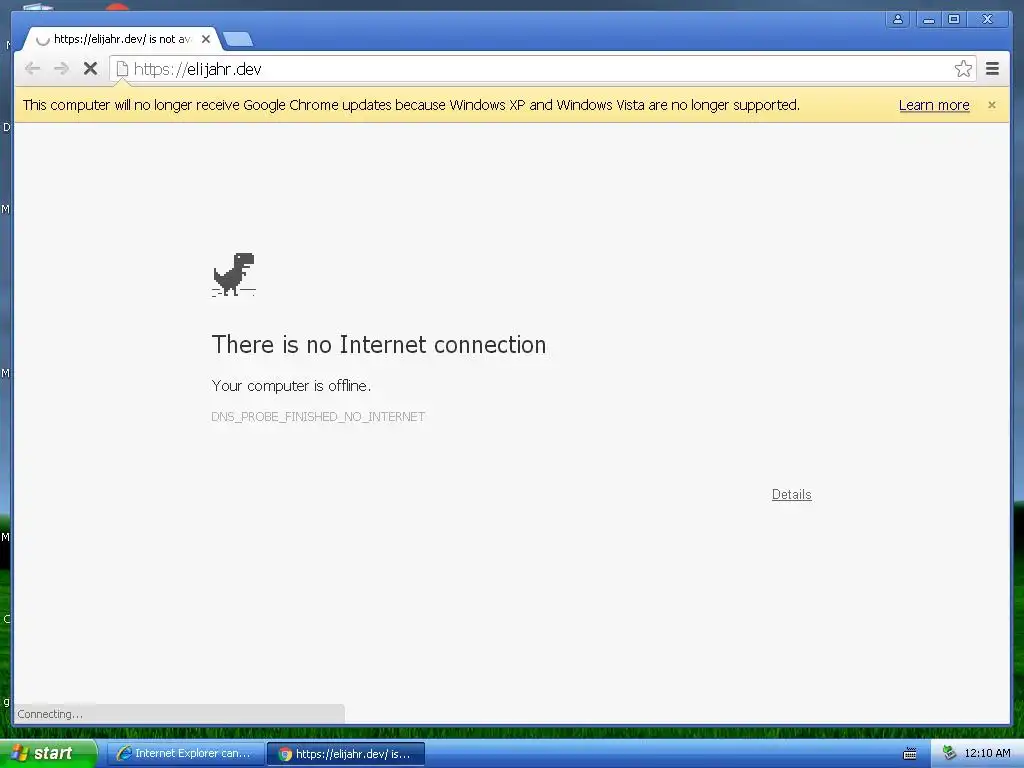Screen dimensions: 1024x768
Task: Open the Chrome user profile button
Action: point(898,19)
